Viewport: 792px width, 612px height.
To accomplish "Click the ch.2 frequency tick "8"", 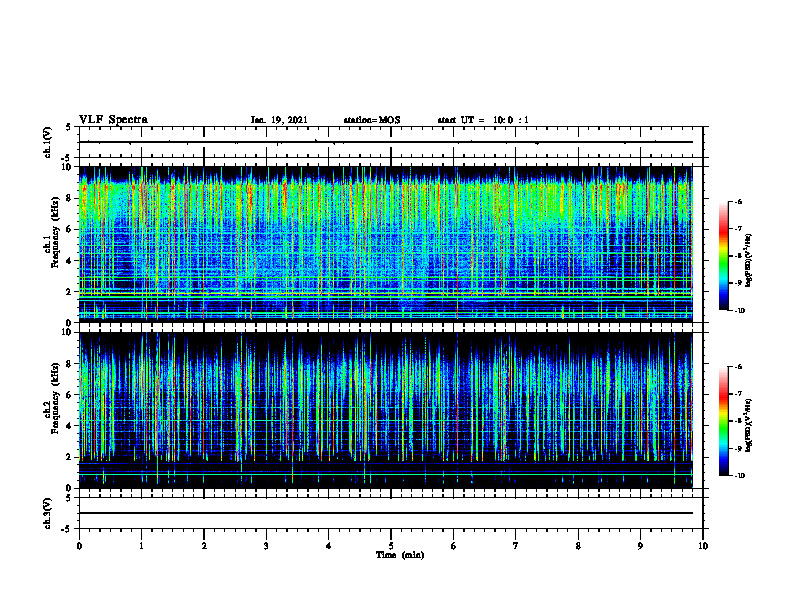I will 70,364.
